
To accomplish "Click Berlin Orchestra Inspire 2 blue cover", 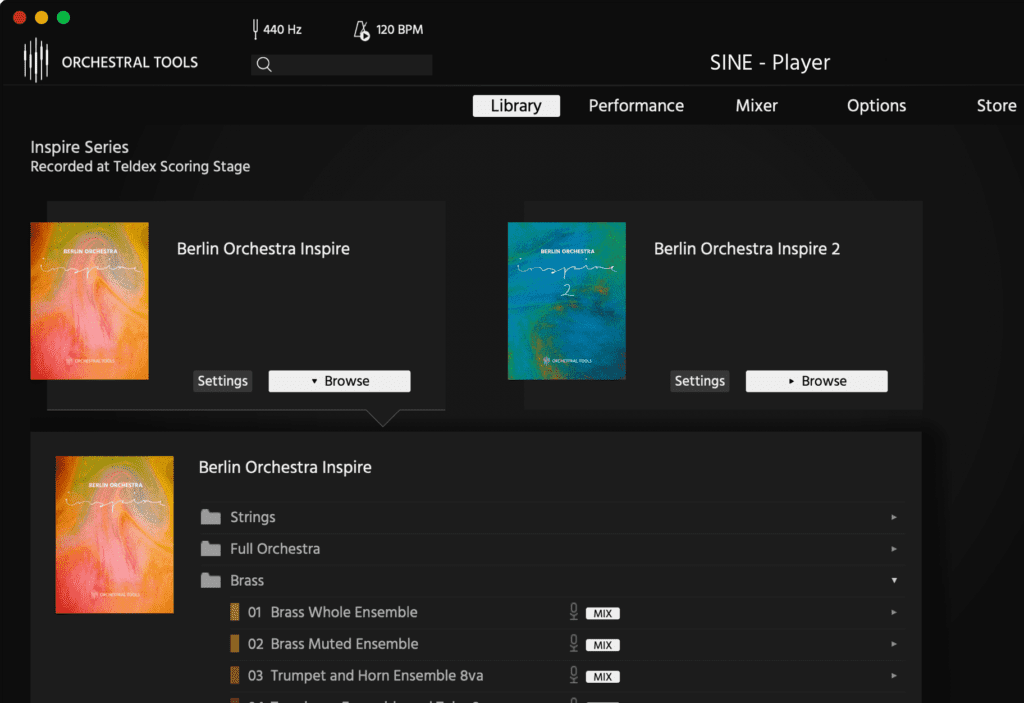I will pos(567,301).
